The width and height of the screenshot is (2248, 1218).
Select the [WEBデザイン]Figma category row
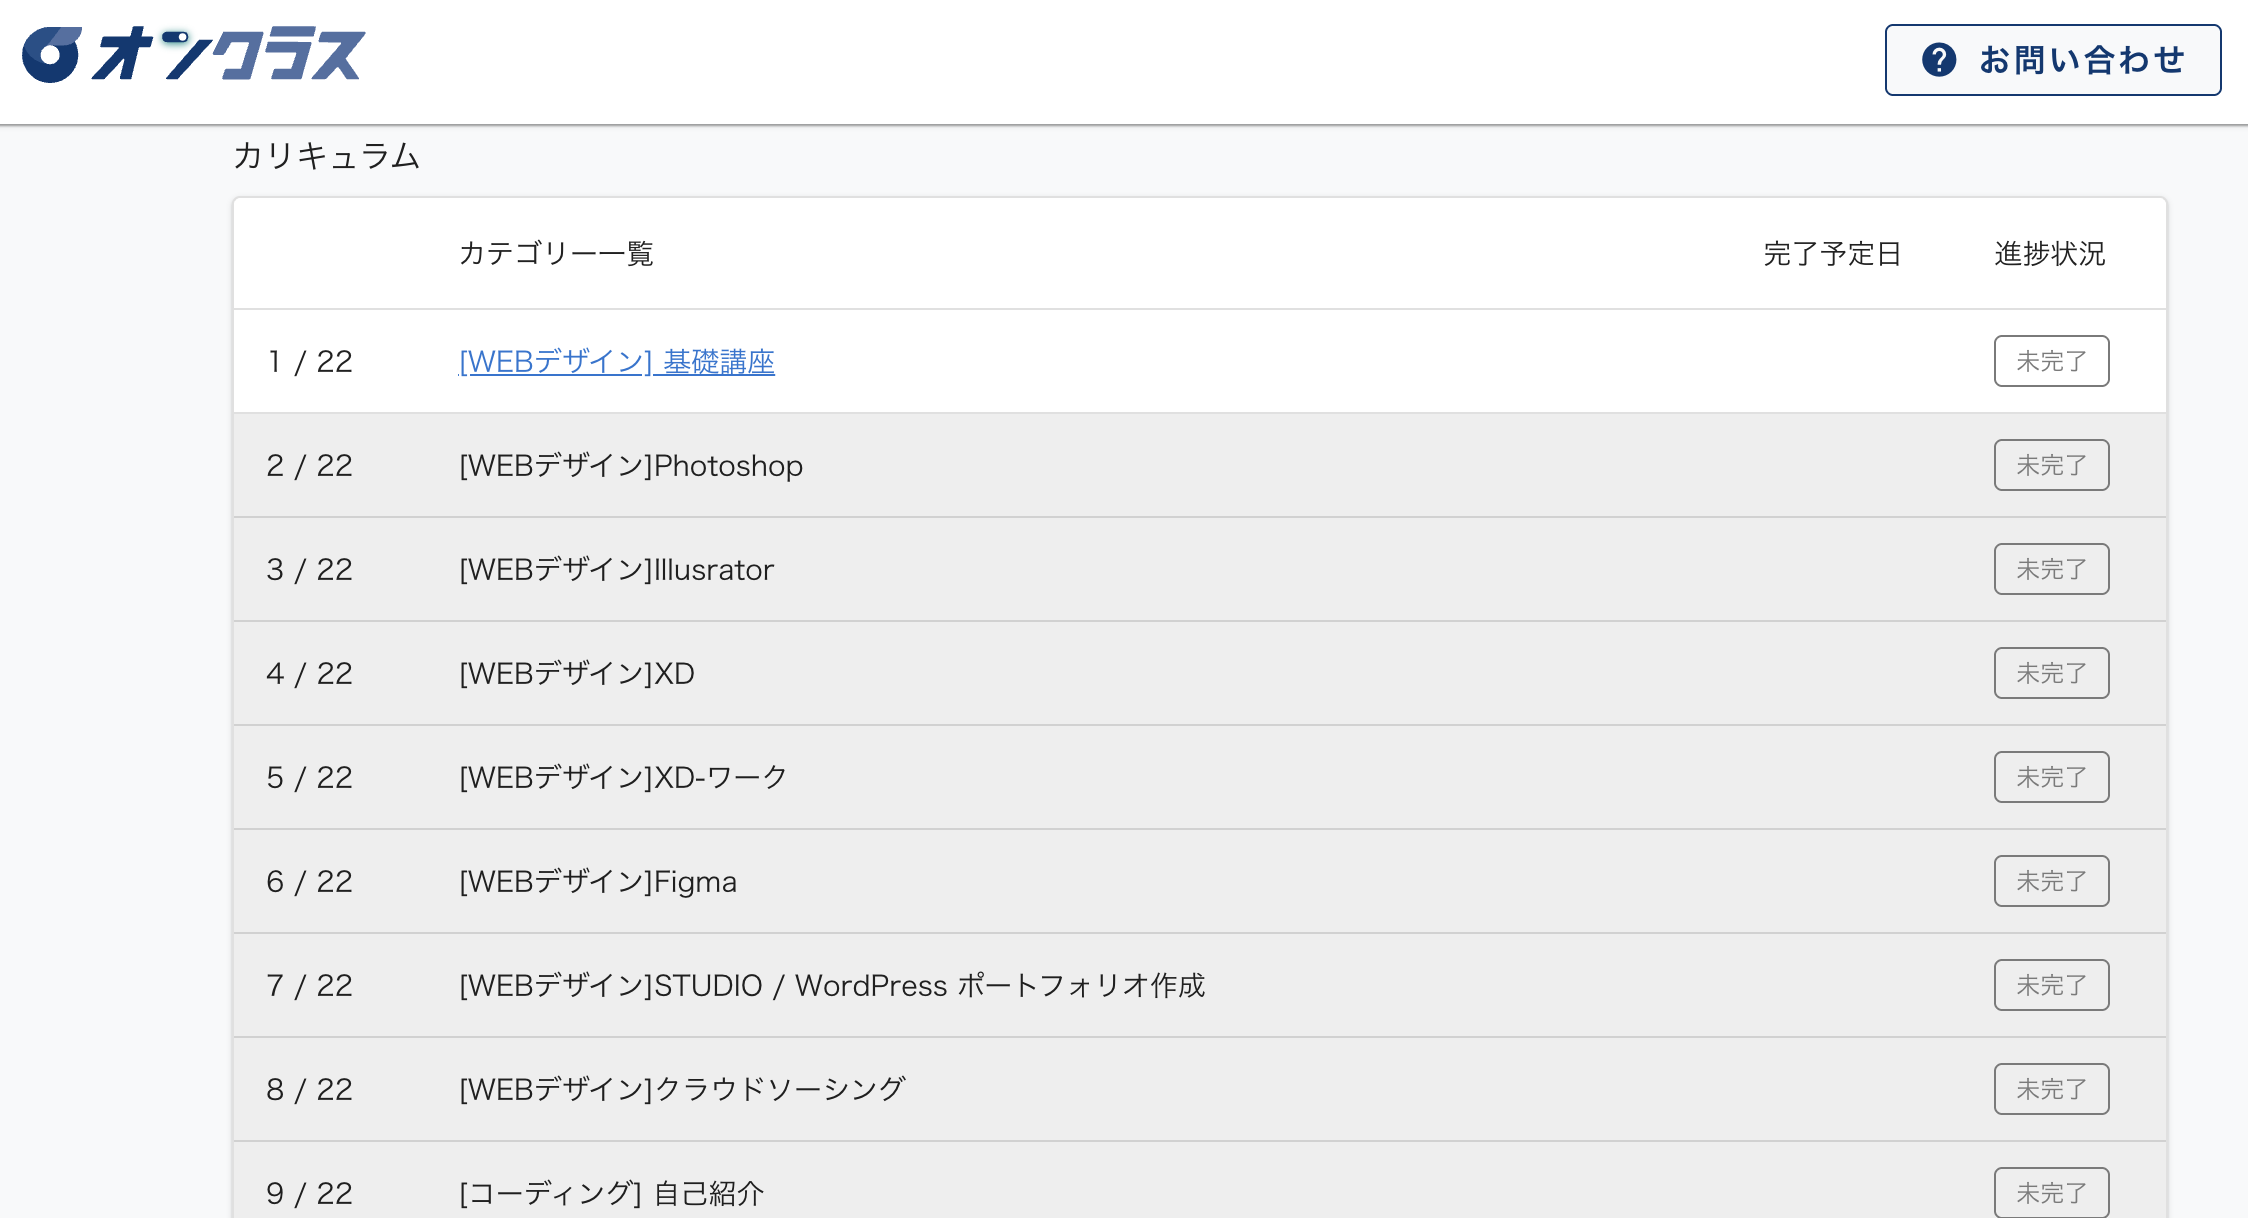597,881
